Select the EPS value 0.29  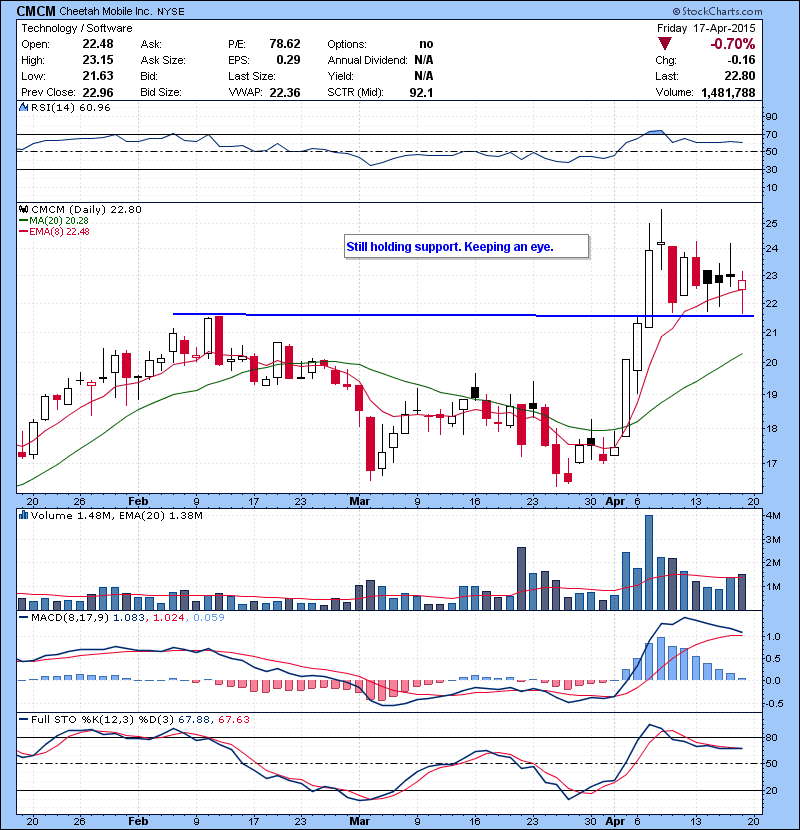289,60
